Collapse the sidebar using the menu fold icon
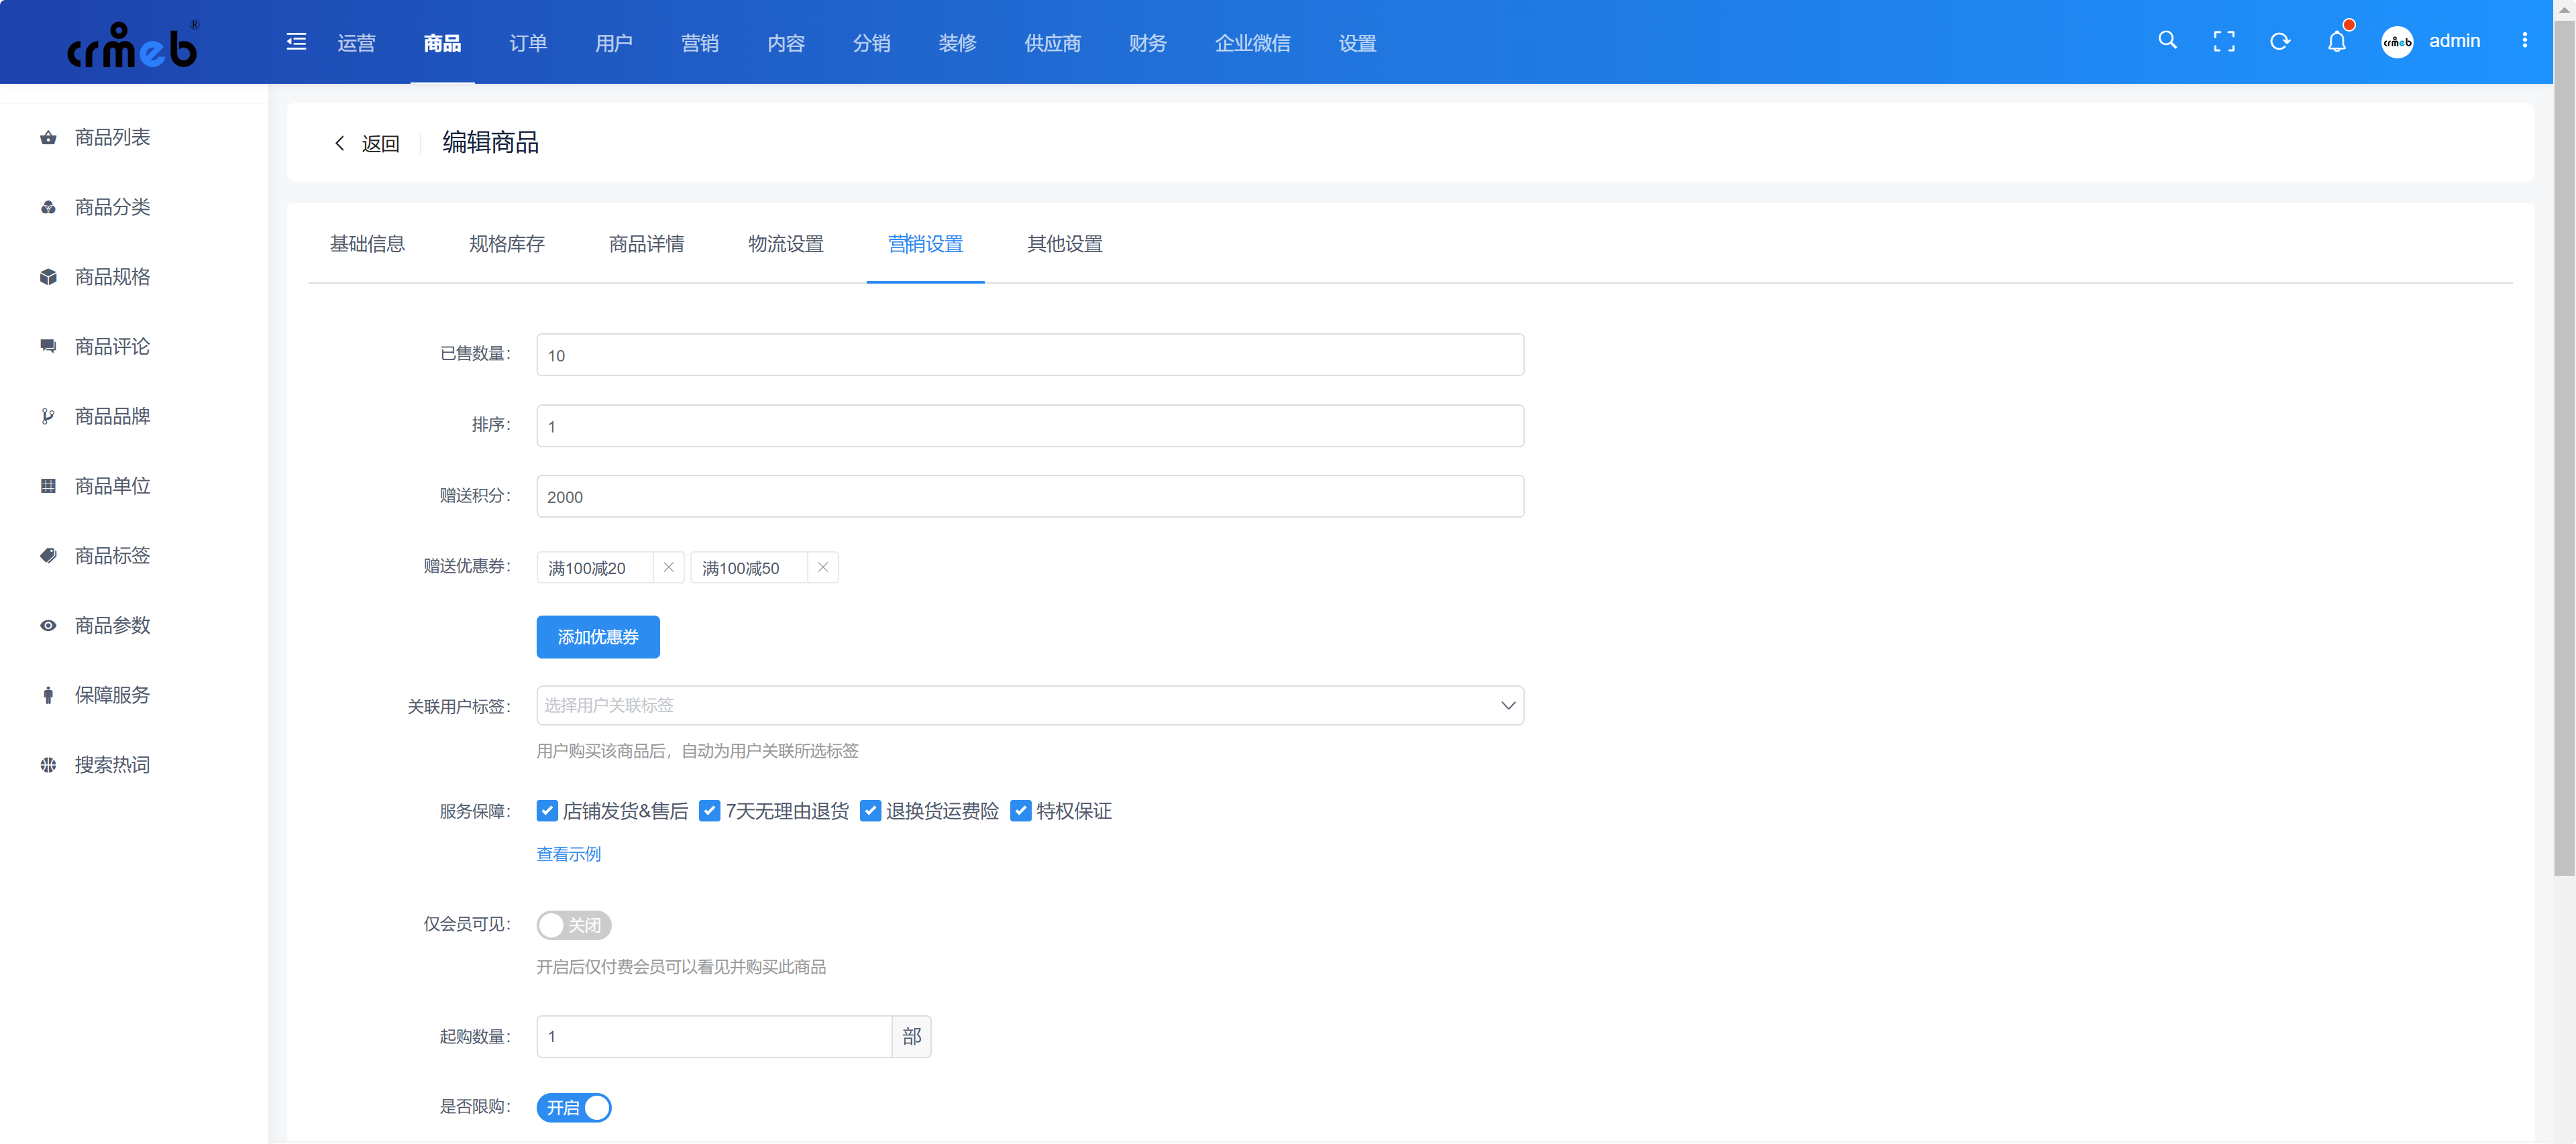 pyautogui.click(x=296, y=41)
